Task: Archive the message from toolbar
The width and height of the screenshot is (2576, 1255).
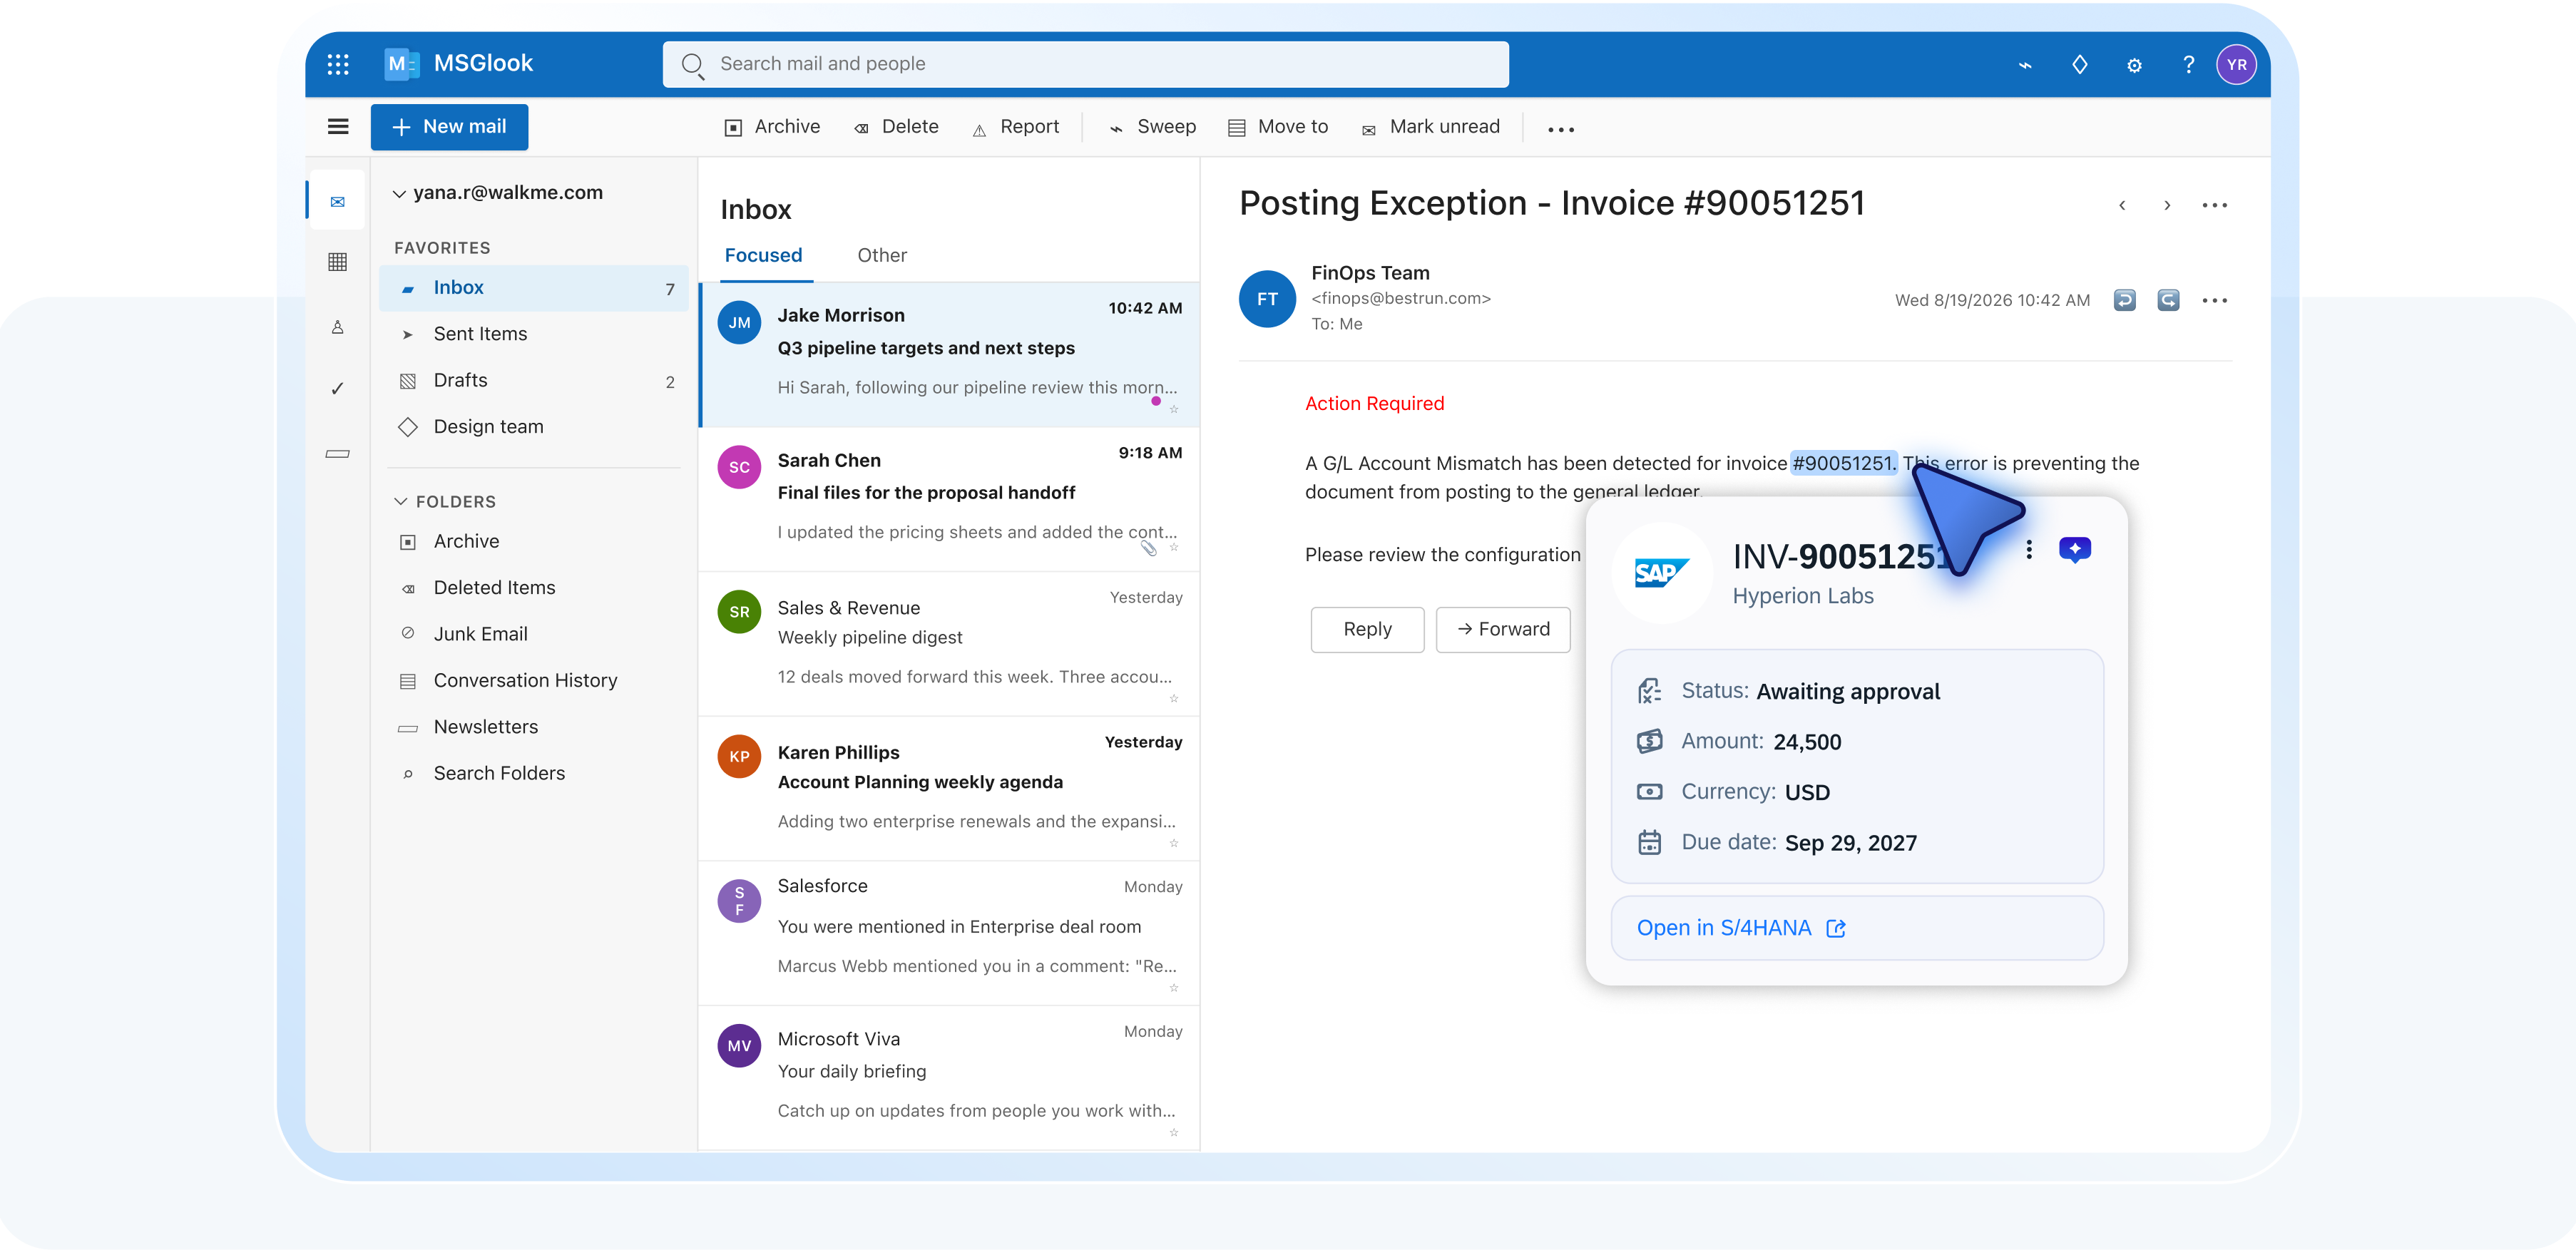Action: click(772, 127)
